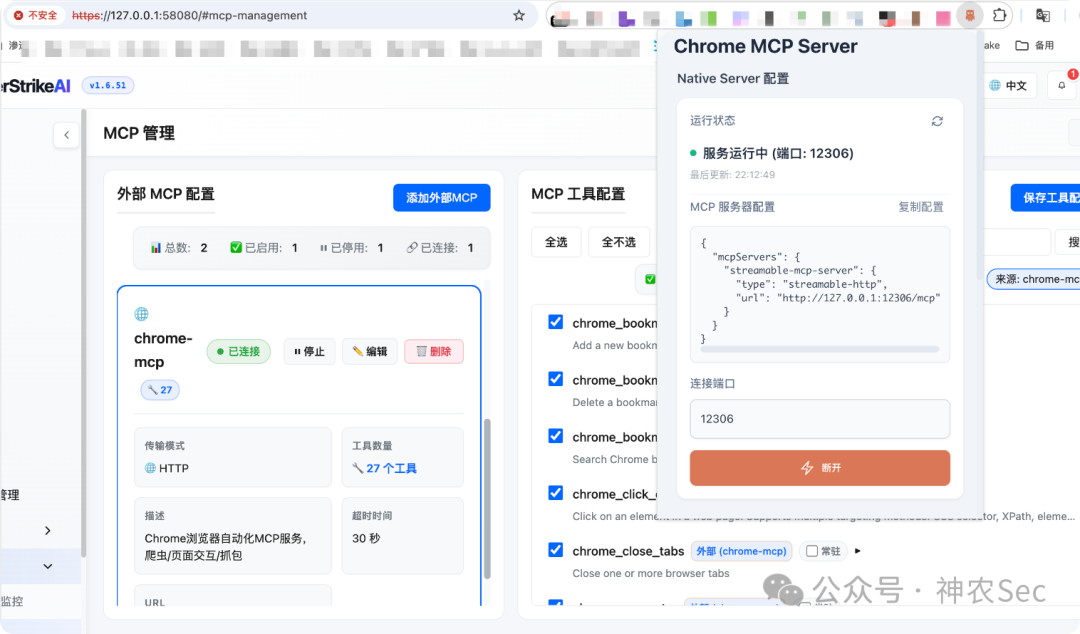
Task: Click the 已启用: 1 stat
Action: [x=264, y=248]
